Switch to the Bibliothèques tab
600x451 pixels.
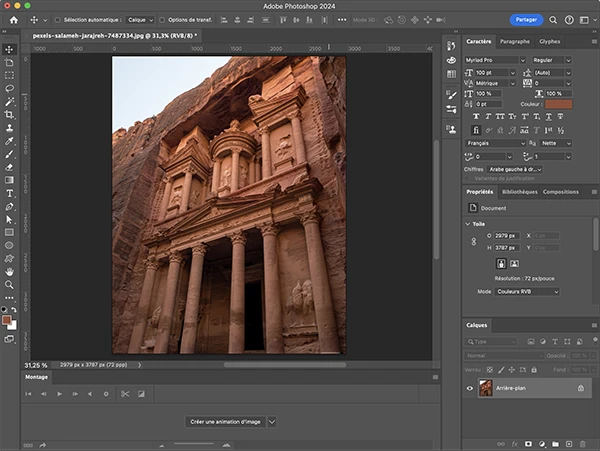pyautogui.click(x=520, y=192)
